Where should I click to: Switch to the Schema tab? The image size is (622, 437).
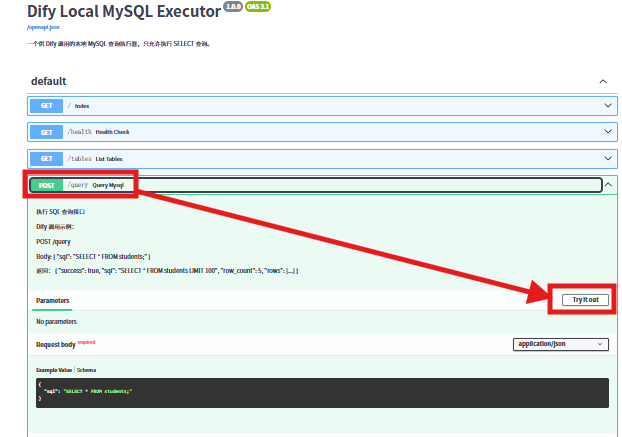click(86, 370)
